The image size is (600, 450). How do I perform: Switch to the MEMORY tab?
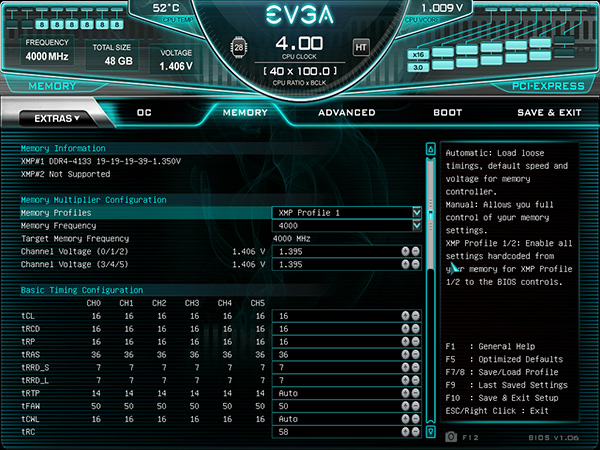pyautogui.click(x=245, y=112)
